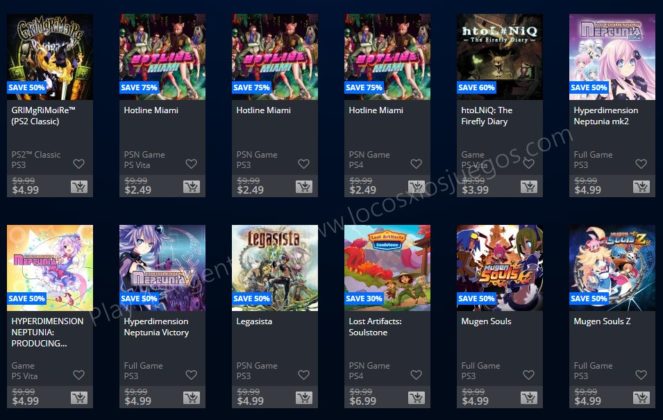This screenshot has width=663, height=420.
Task: Toggle wishlist heart for GRIMgRiMoiRe
Action: click(79, 164)
